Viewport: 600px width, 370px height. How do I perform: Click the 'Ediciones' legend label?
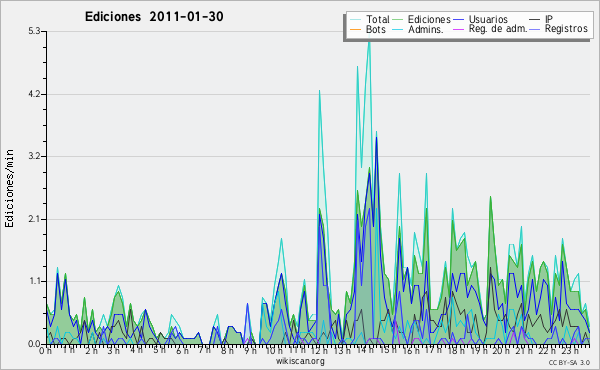click(429, 19)
